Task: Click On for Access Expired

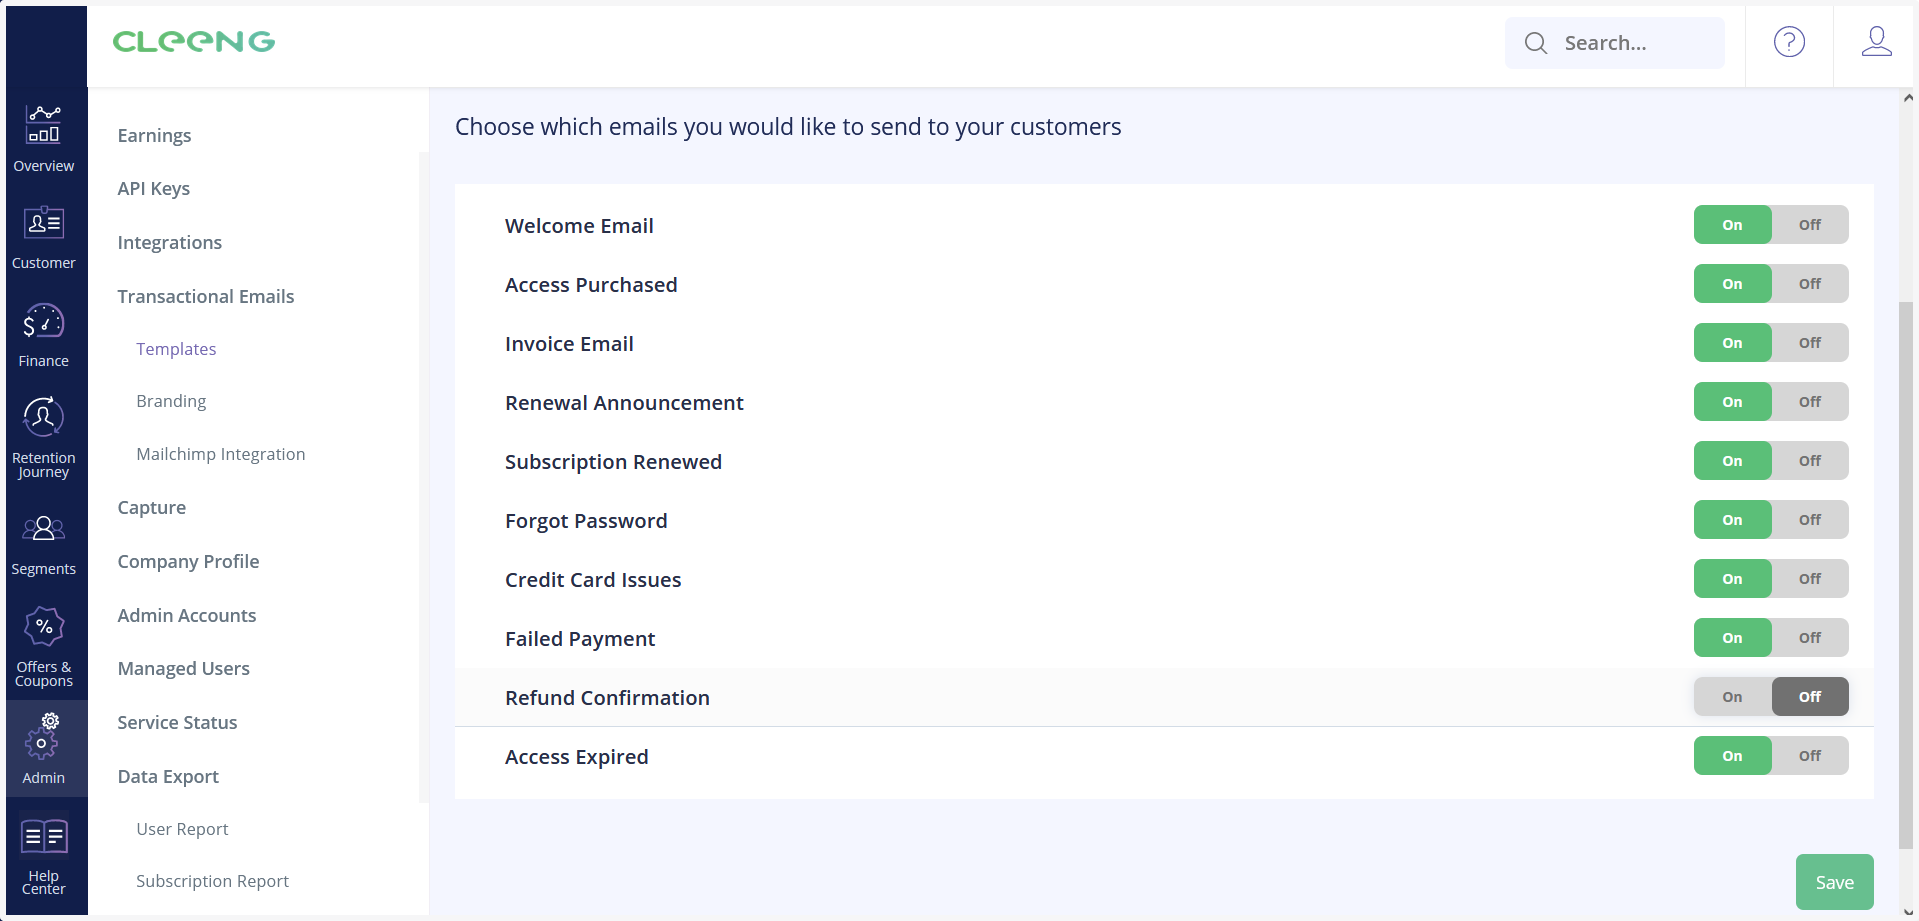Action: click(1732, 756)
